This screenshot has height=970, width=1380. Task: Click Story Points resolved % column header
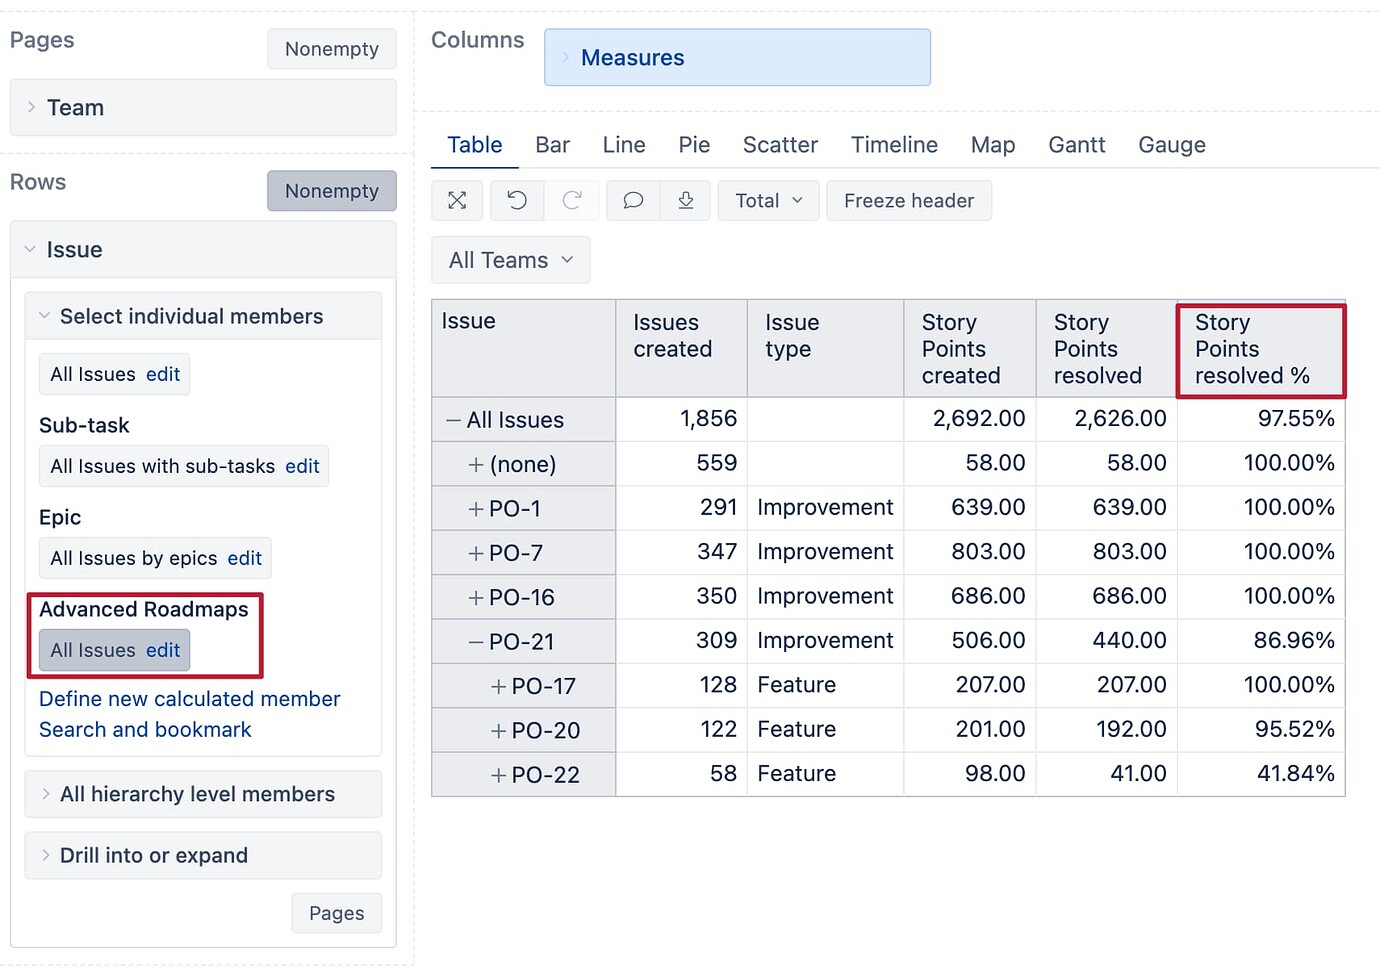tap(1259, 349)
